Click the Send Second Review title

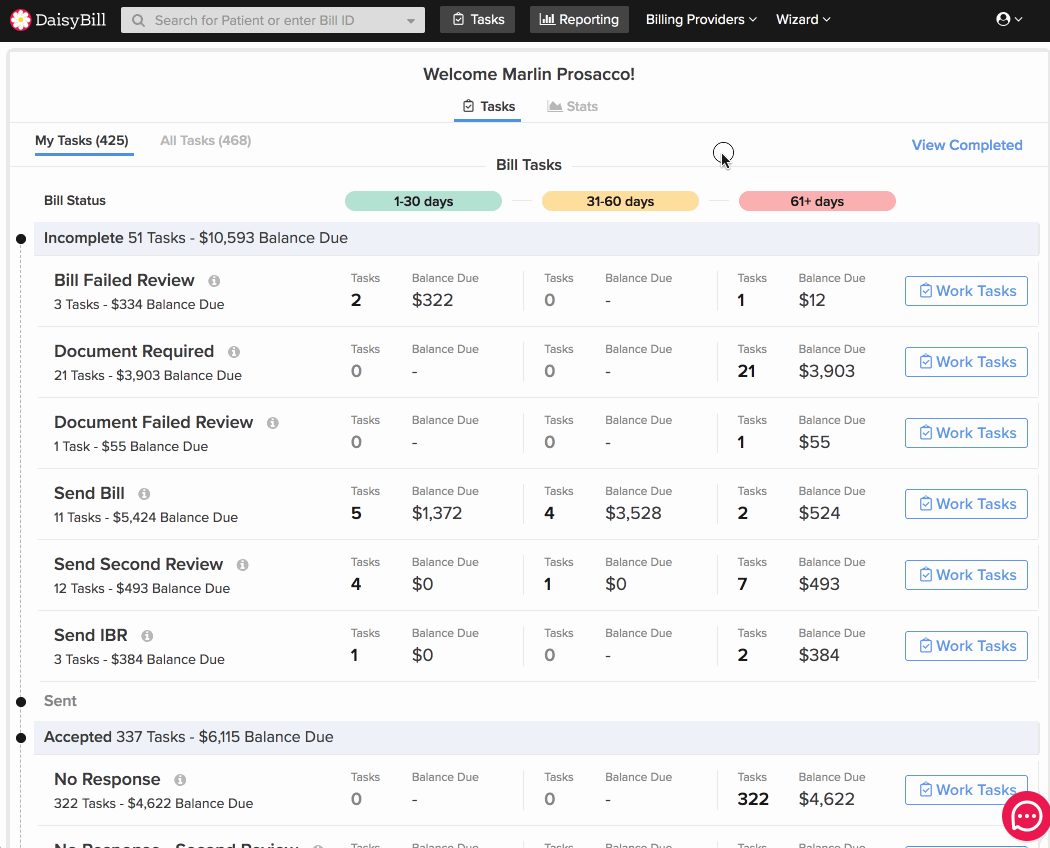pyautogui.click(x=138, y=564)
